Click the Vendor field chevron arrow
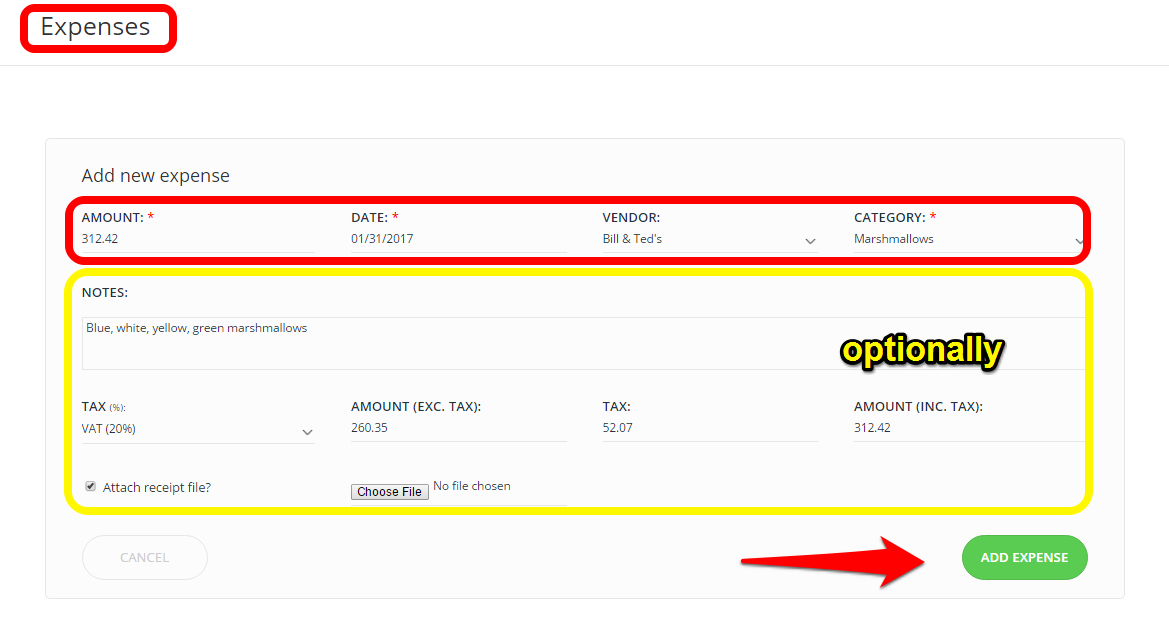This screenshot has height=622, width=1169. tap(810, 241)
